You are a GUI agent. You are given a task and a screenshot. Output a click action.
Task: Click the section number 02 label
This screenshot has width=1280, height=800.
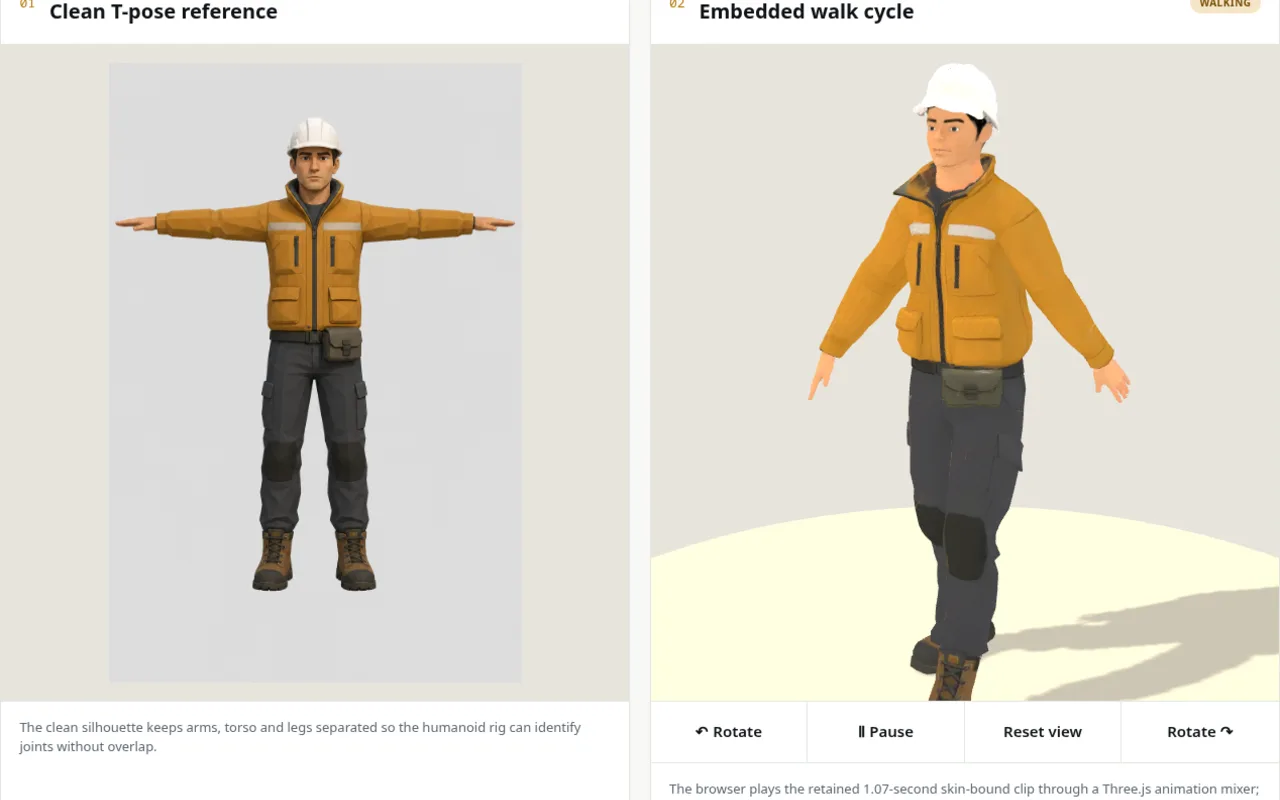[677, 5]
